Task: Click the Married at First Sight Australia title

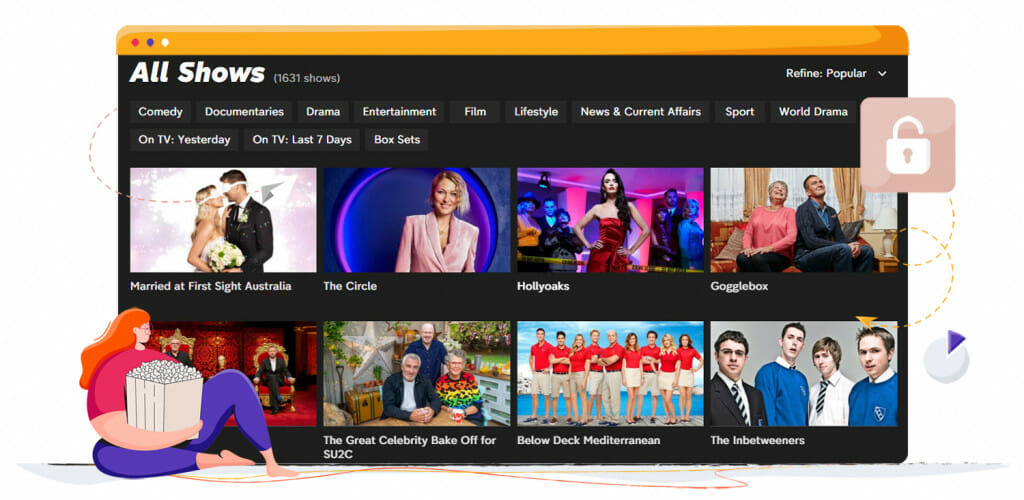Action: tap(210, 287)
